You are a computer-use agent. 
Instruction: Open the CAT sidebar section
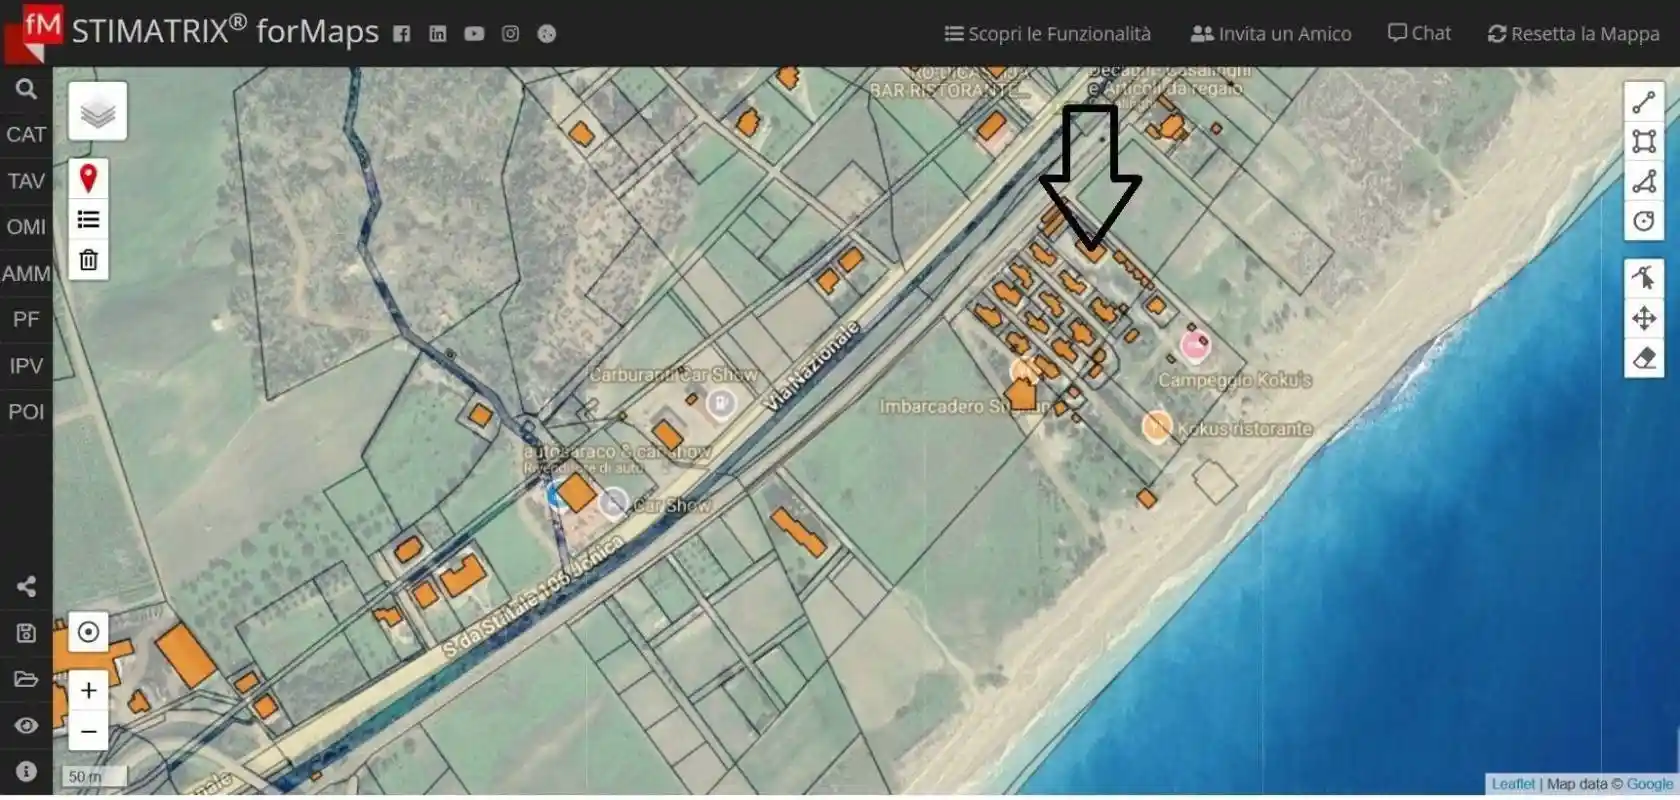point(26,135)
